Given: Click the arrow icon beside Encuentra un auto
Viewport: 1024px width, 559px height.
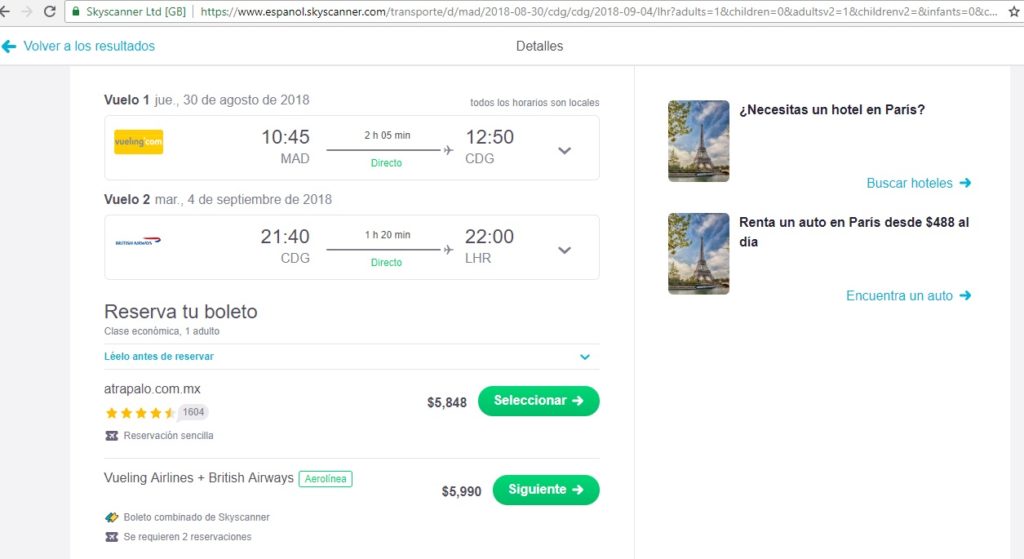Looking at the screenshot, I should 965,295.
